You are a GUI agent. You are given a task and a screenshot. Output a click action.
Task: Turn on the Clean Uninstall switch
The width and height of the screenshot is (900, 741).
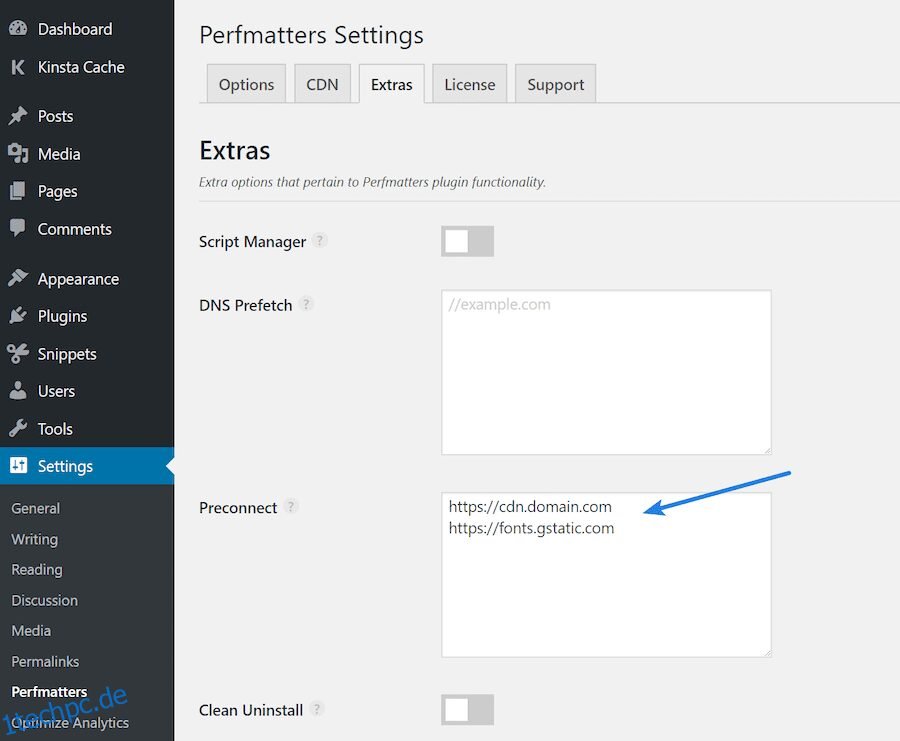click(x=467, y=710)
